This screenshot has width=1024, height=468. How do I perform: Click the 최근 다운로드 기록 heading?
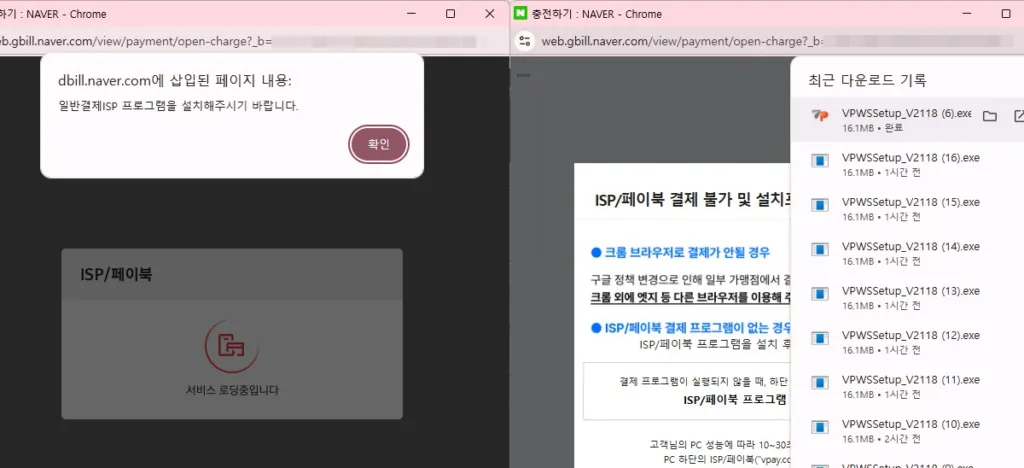(x=867, y=80)
